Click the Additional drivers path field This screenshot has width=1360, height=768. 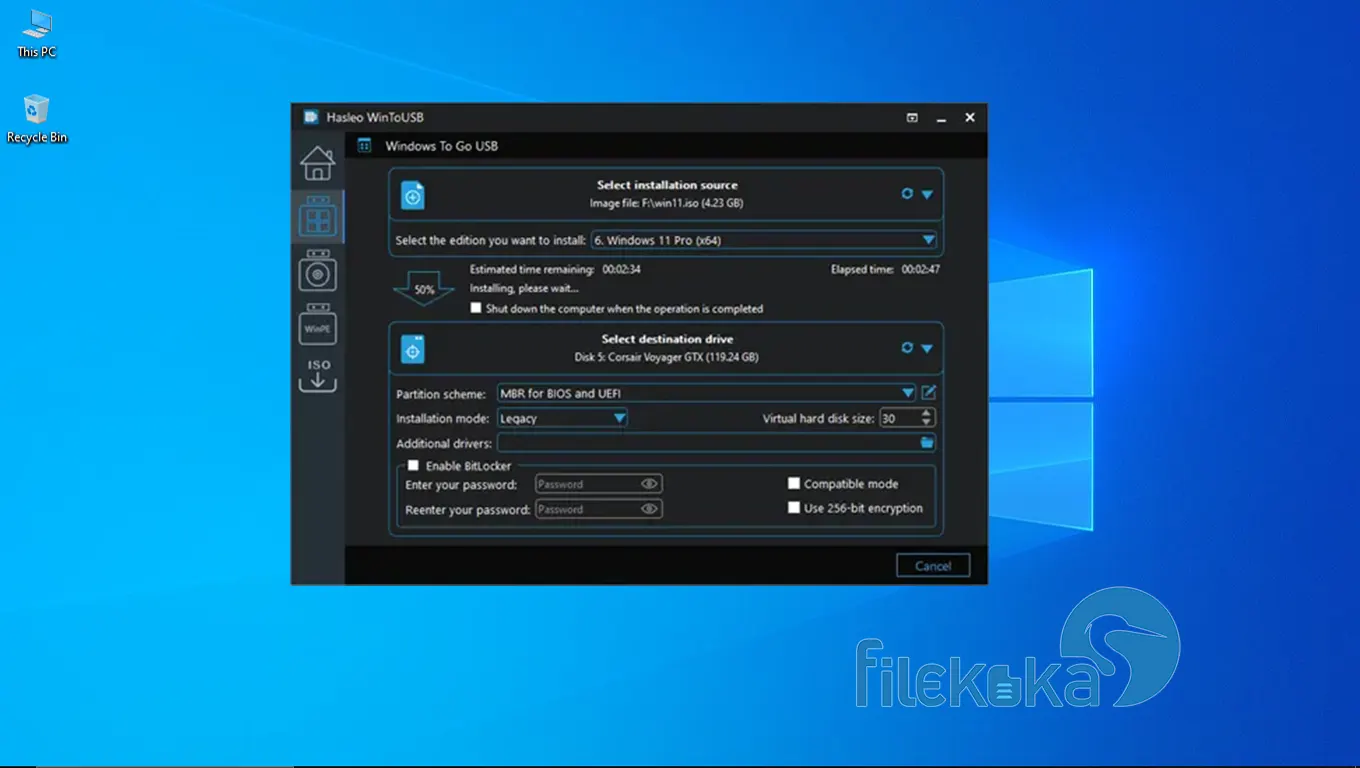(x=708, y=443)
